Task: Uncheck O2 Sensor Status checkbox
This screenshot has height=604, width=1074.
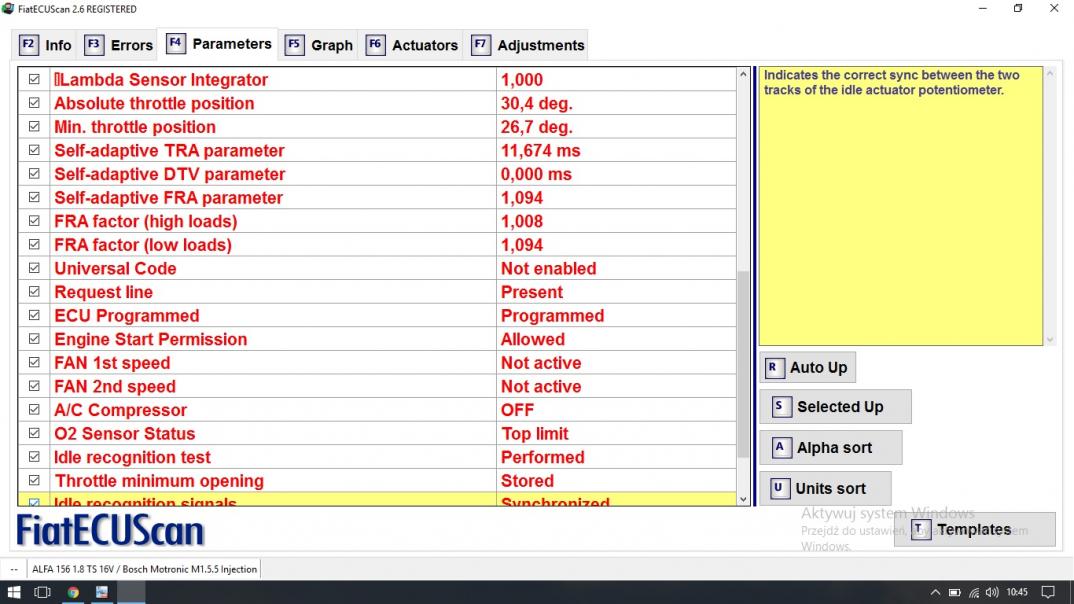Action: coord(34,433)
